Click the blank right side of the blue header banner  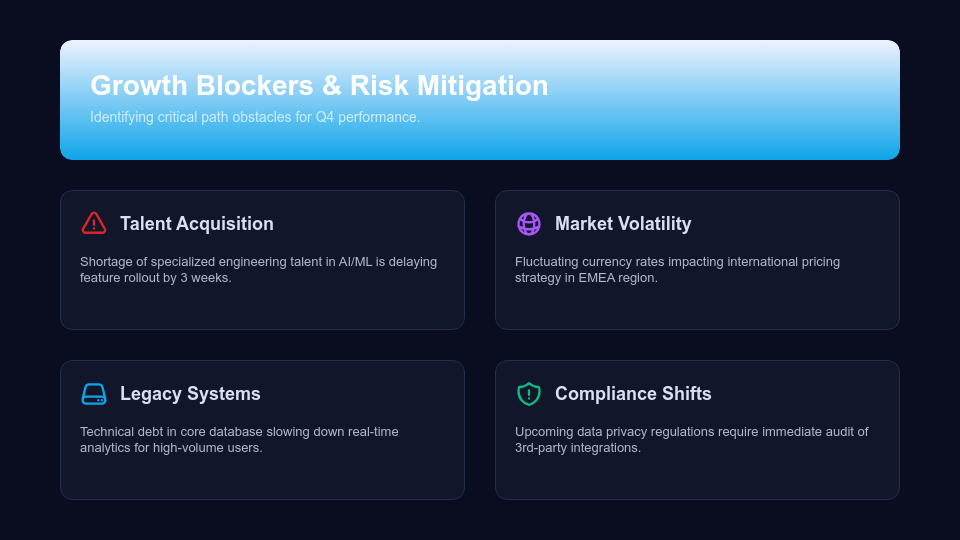pyautogui.click(x=760, y=100)
